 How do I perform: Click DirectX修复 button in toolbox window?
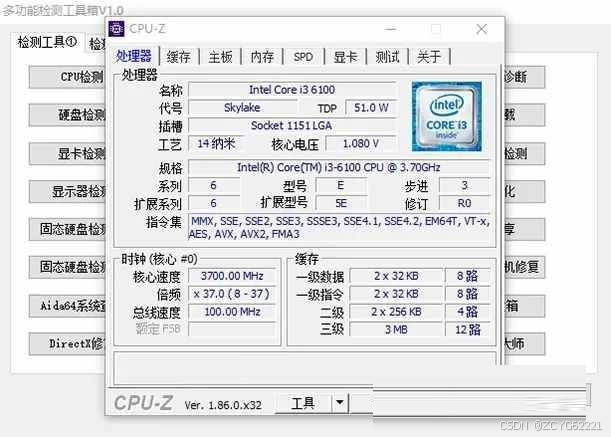pos(68,344)
